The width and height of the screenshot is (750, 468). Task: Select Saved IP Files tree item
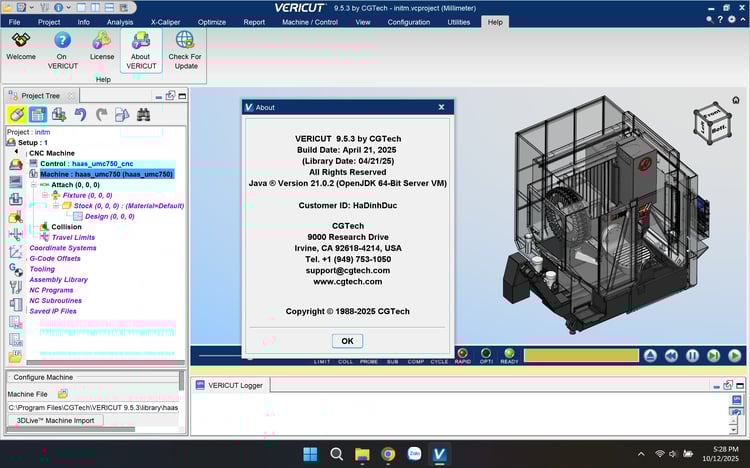point(53,311)
